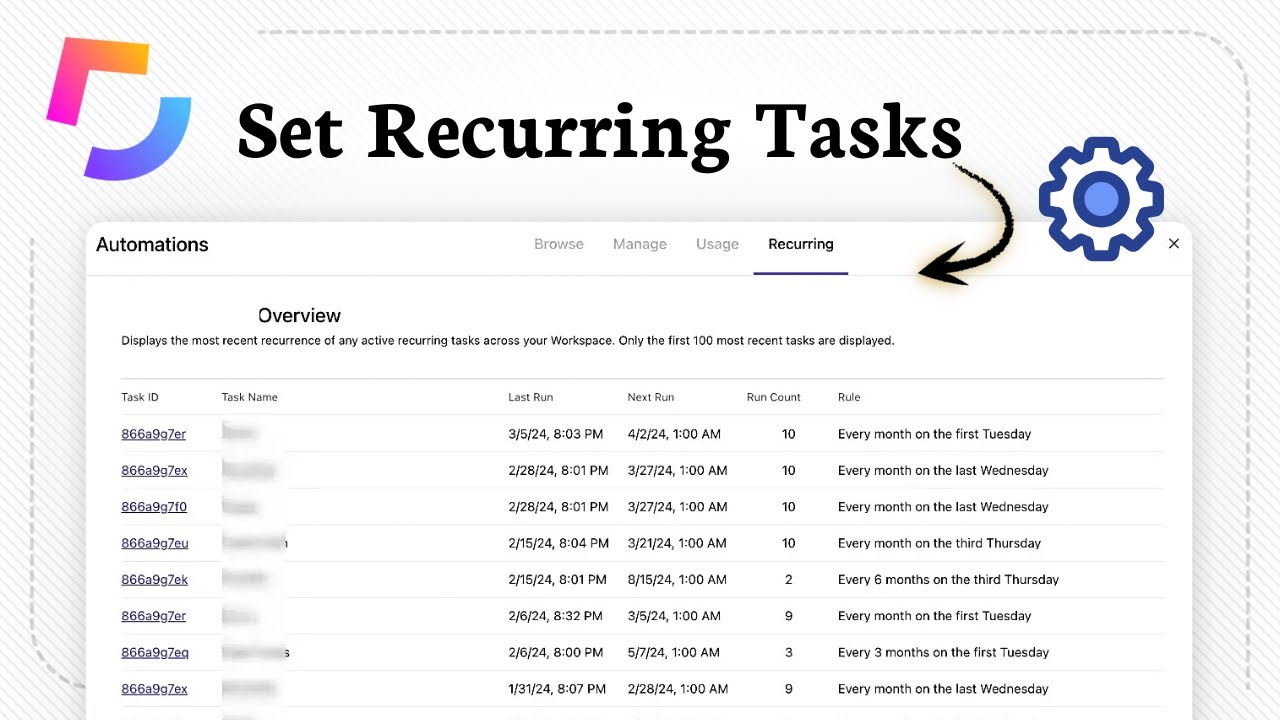The width and height of the screenshot is (1280, 720).
Task: Open the Manage tab
Action: [640, 244]
